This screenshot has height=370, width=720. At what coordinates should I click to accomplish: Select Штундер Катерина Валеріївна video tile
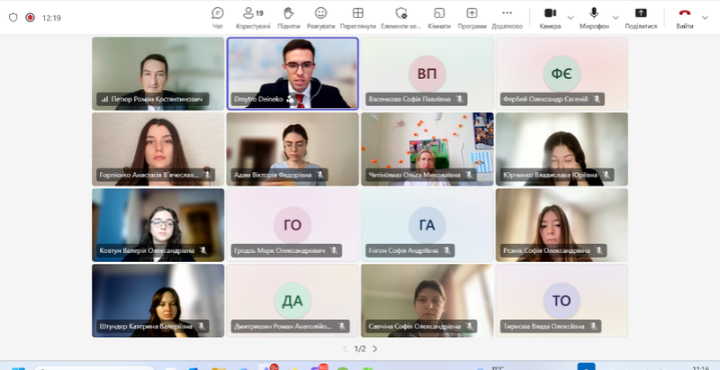click(x=158, y=301)
